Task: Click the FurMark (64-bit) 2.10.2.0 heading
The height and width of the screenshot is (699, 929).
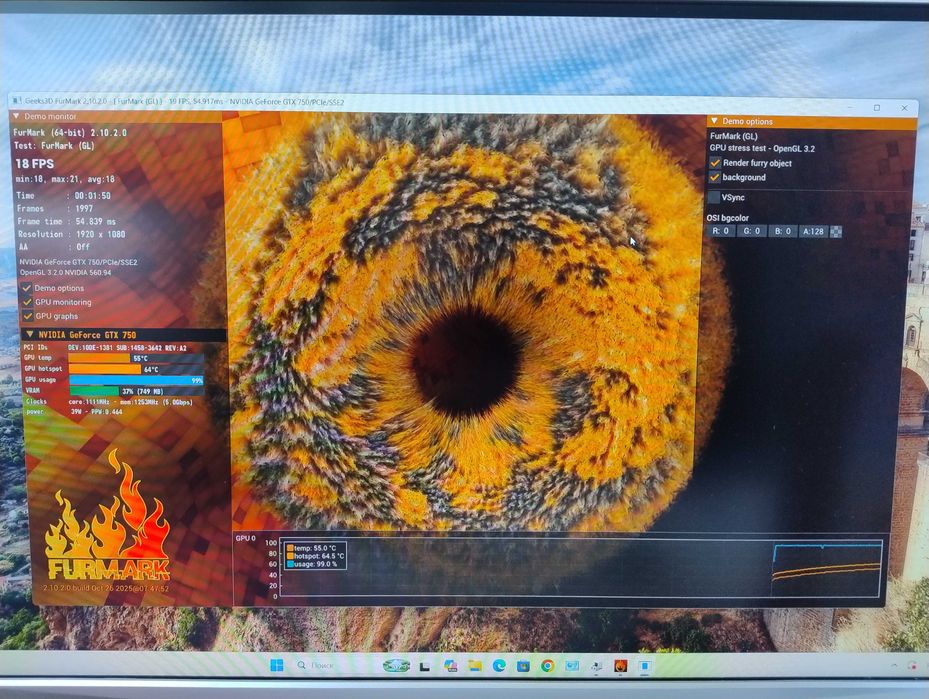Action: 70,133
